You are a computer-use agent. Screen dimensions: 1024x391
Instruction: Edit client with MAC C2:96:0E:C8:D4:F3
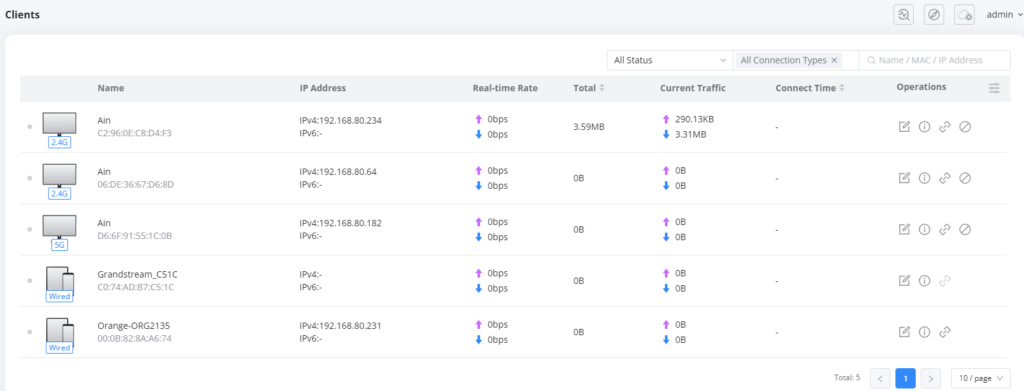pyautogui.click(x=904, y=127)
